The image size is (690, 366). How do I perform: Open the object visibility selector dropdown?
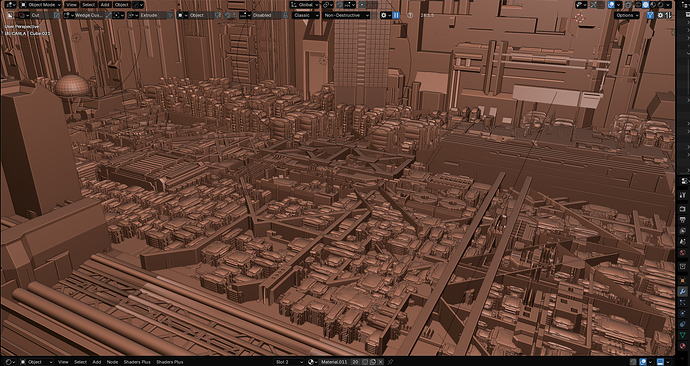pyautogui.click(x=581, y=5)
